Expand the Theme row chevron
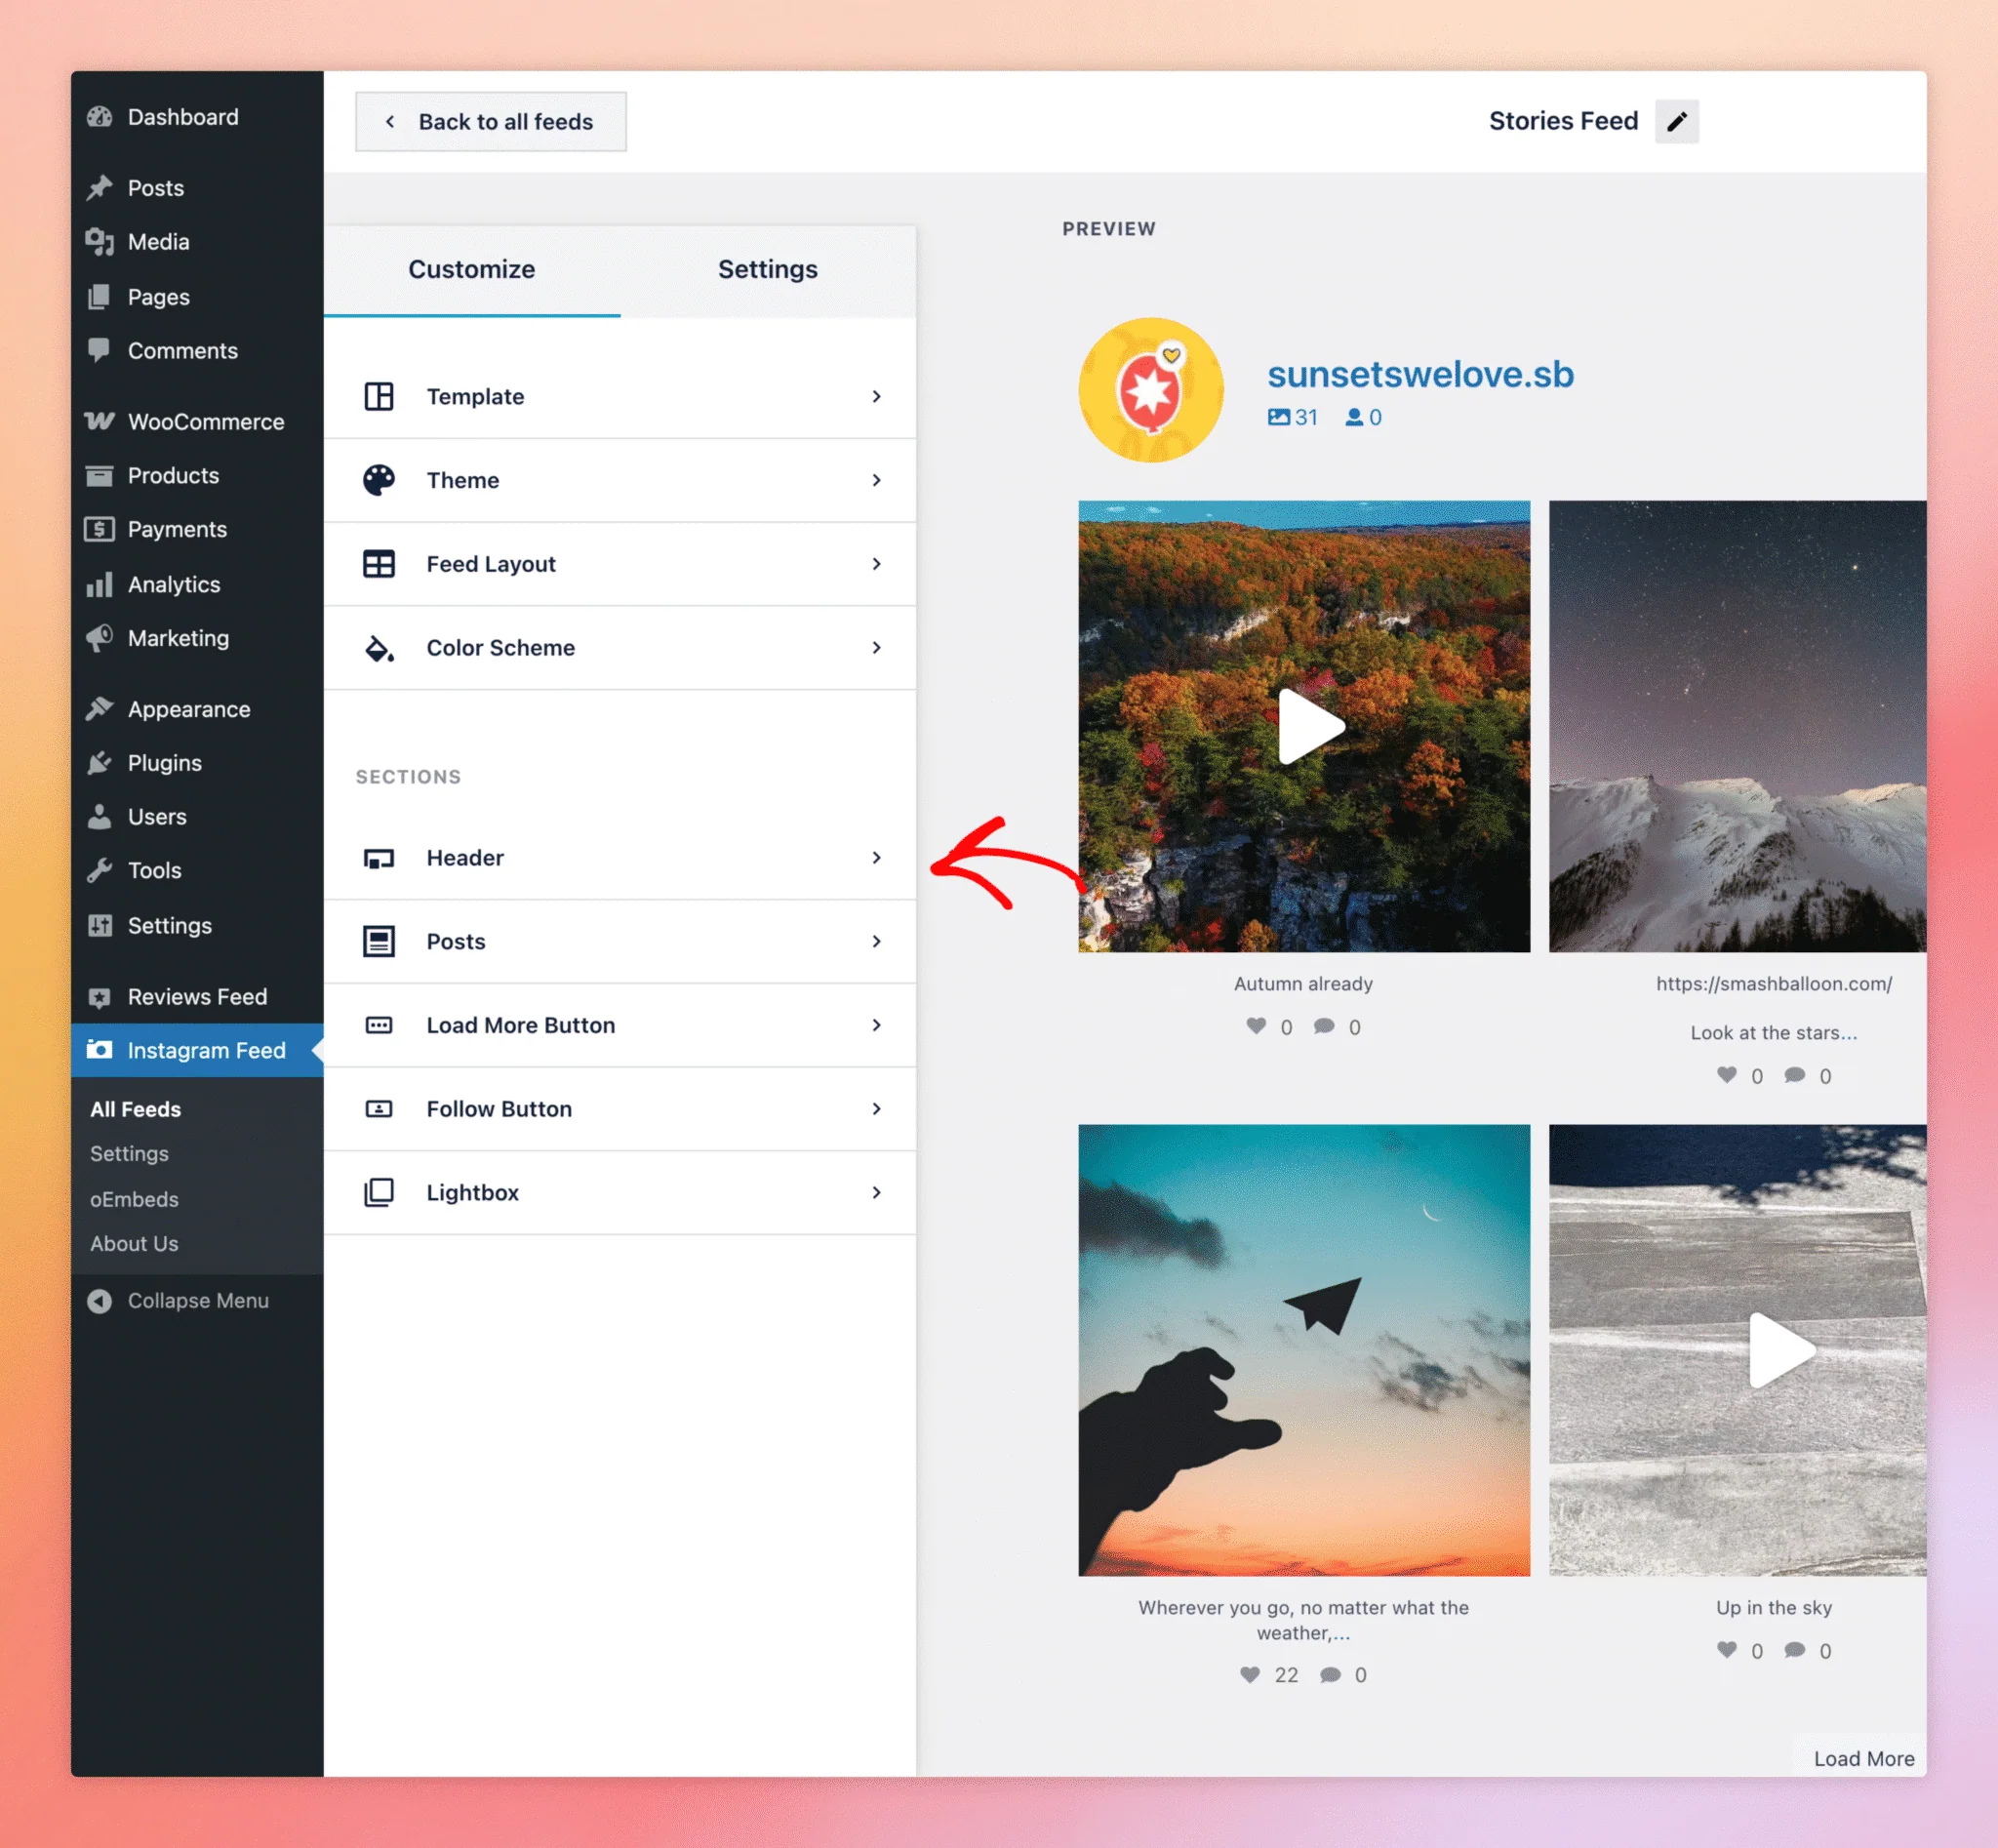1998x1848 pixels. (876, 480)
